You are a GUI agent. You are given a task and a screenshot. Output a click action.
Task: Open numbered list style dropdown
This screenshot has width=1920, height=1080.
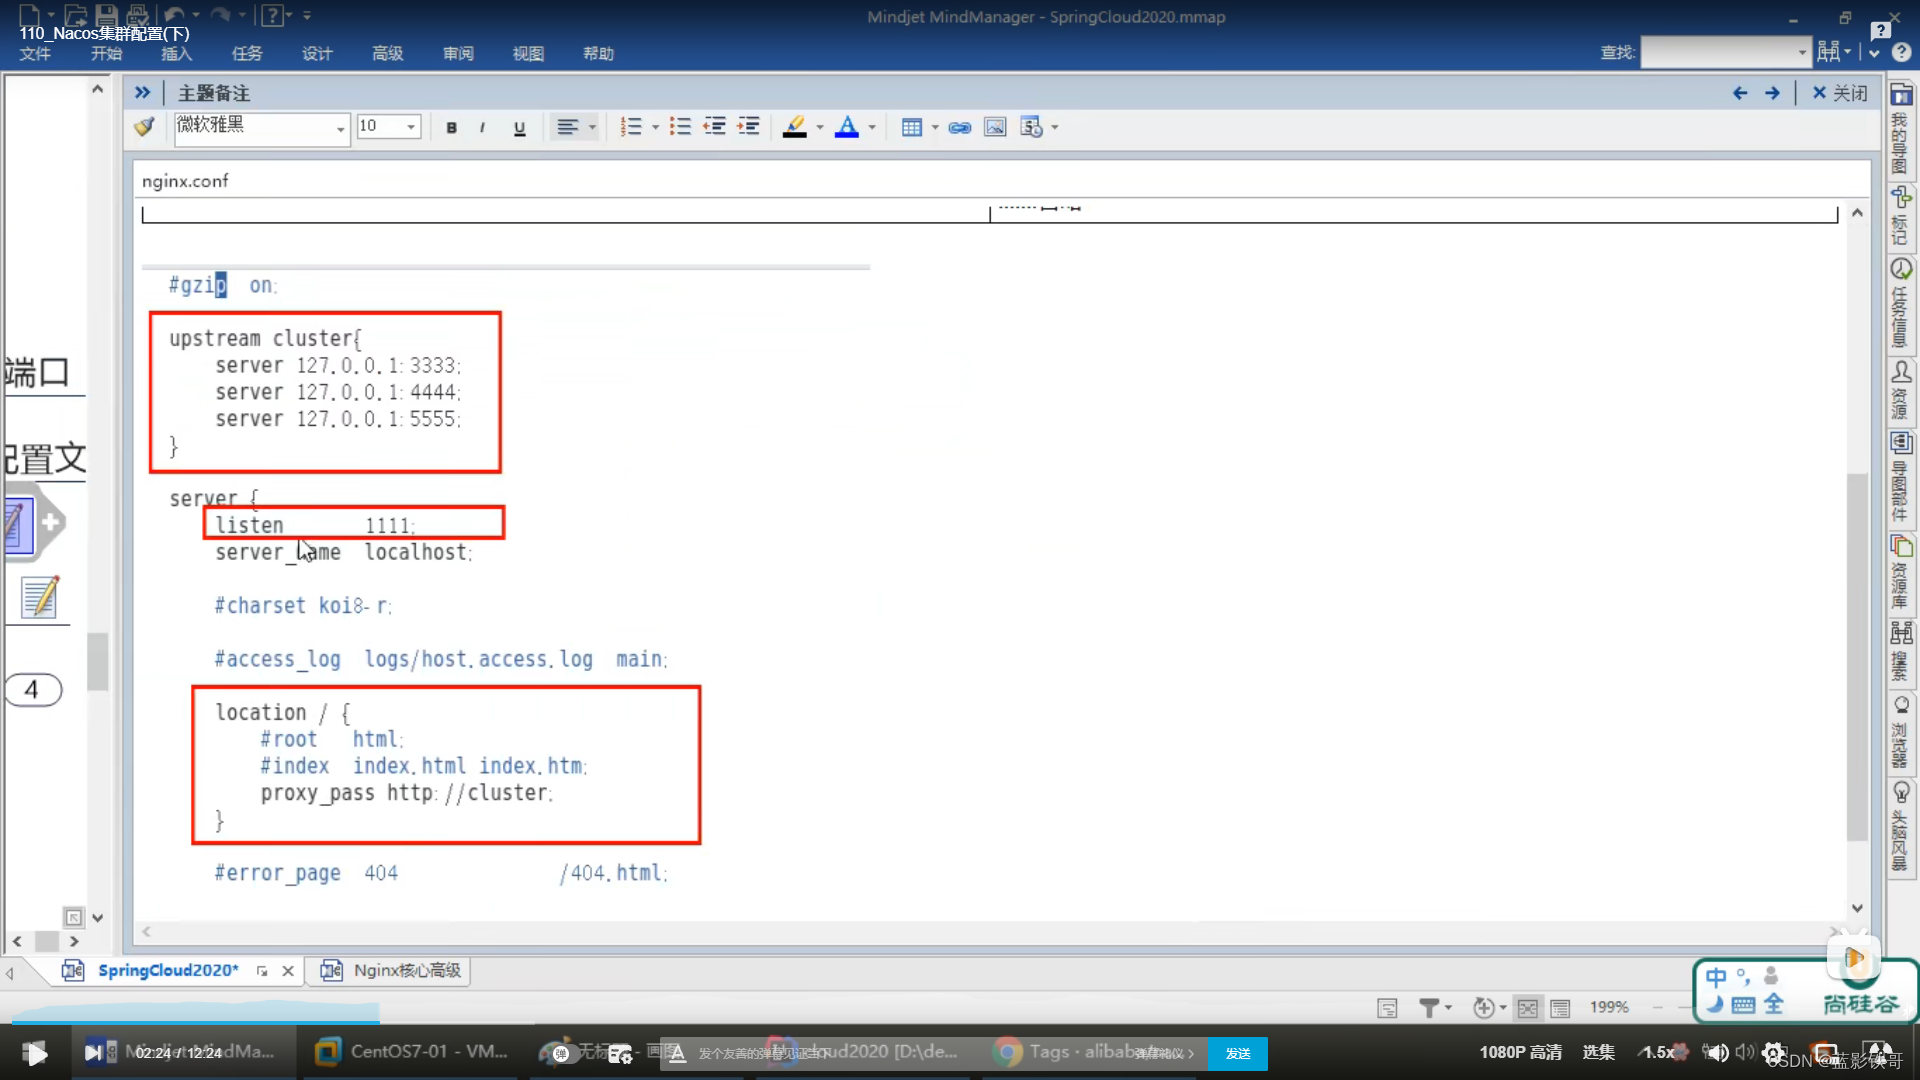pyautogui.click(x=655, y=127)
